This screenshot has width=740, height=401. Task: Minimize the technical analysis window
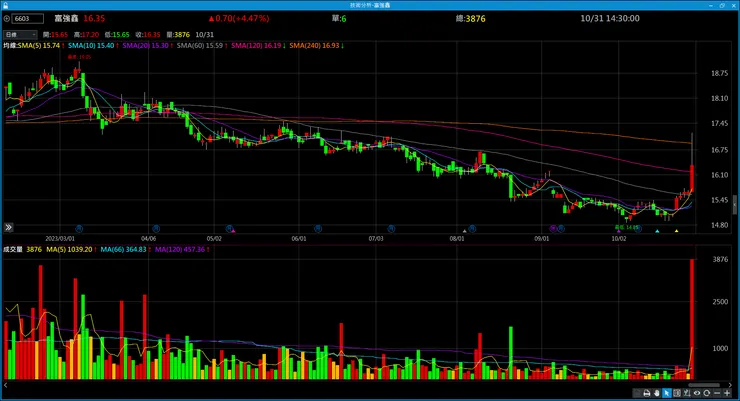(711, 5)
